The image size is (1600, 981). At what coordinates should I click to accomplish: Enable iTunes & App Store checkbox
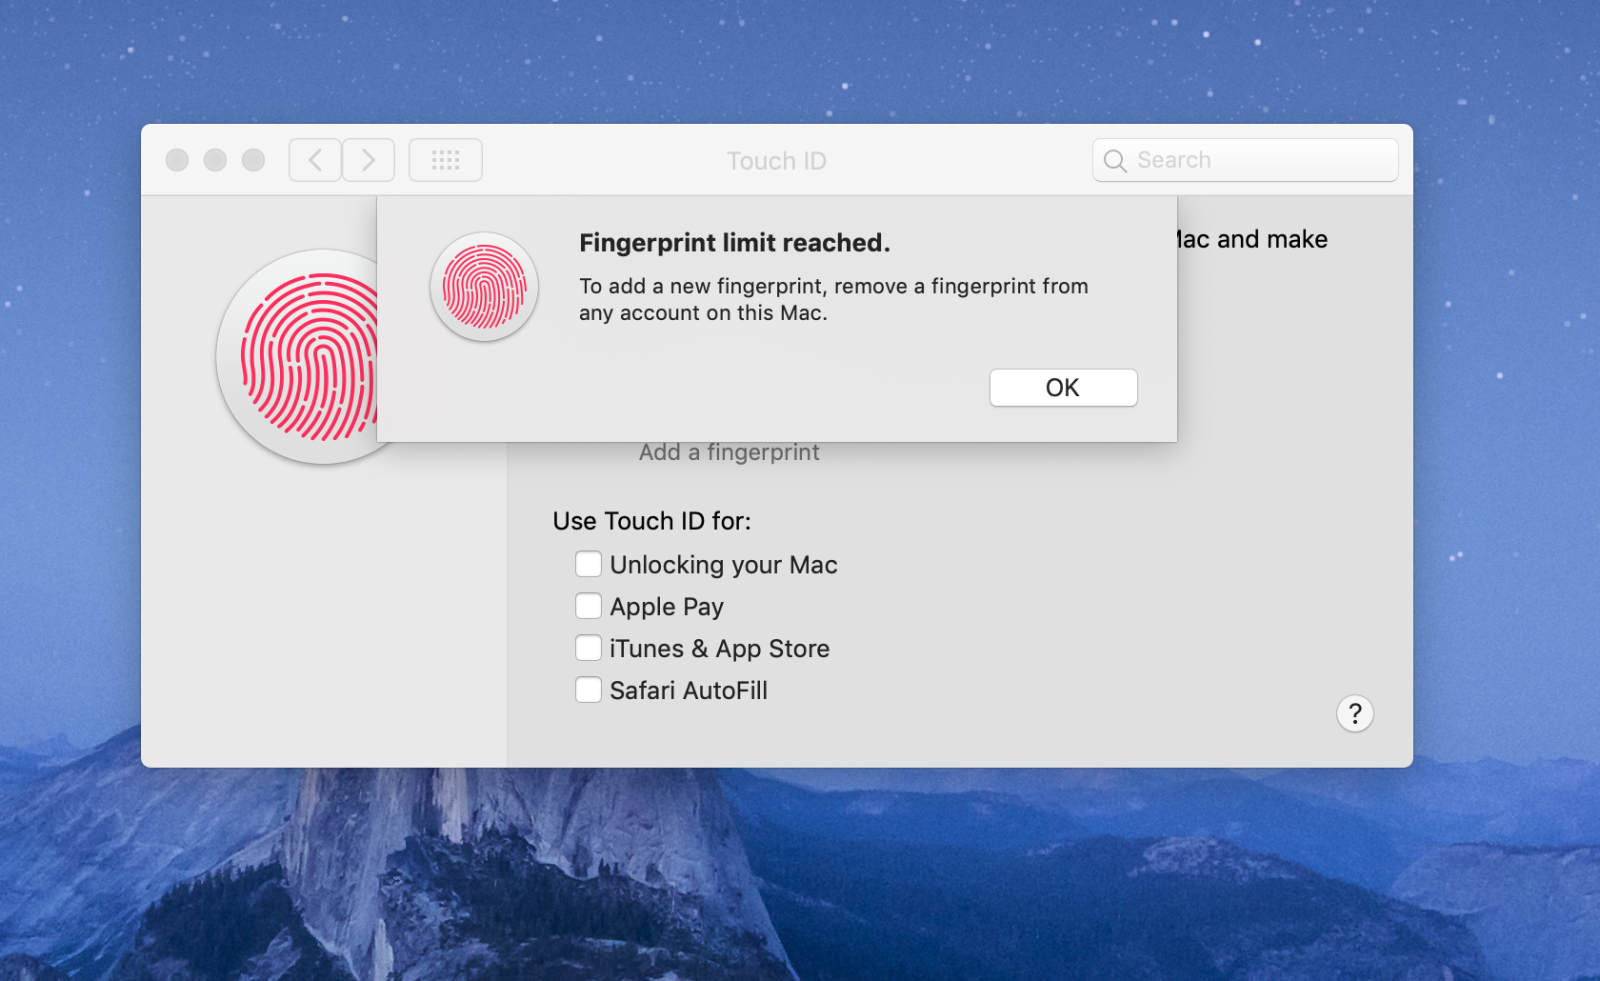(x=588, y=648)
